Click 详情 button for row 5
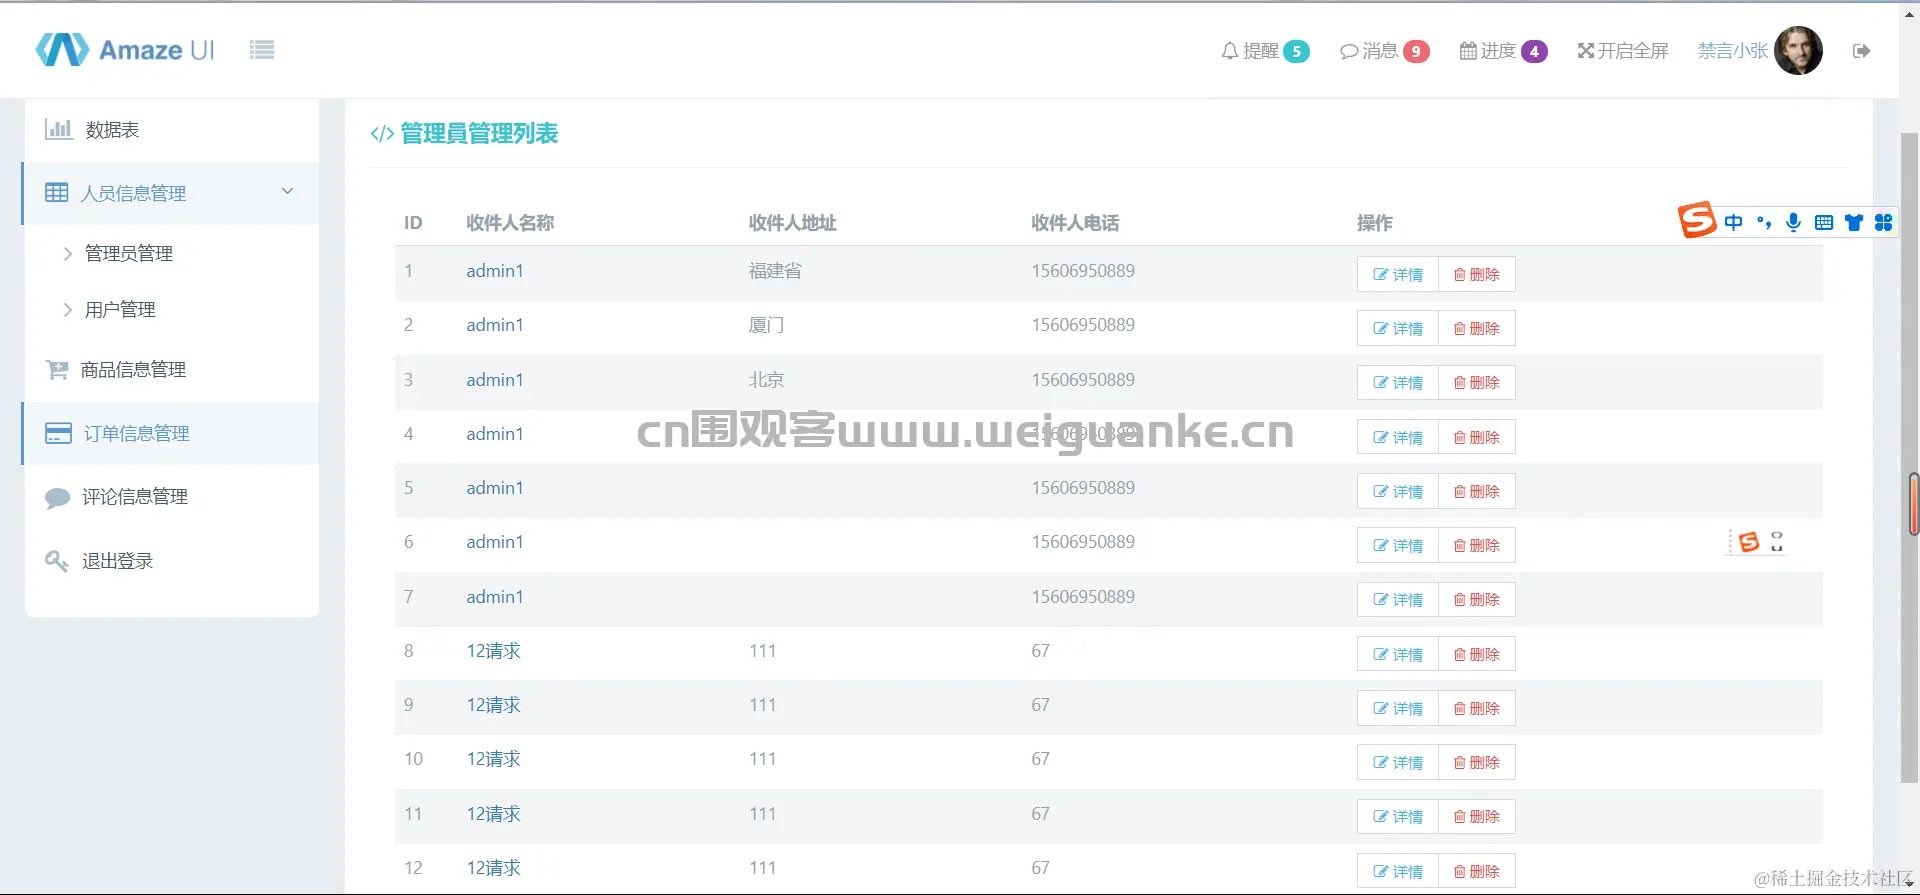Viewport: 1920px width, 895px height. (1398, 491)
